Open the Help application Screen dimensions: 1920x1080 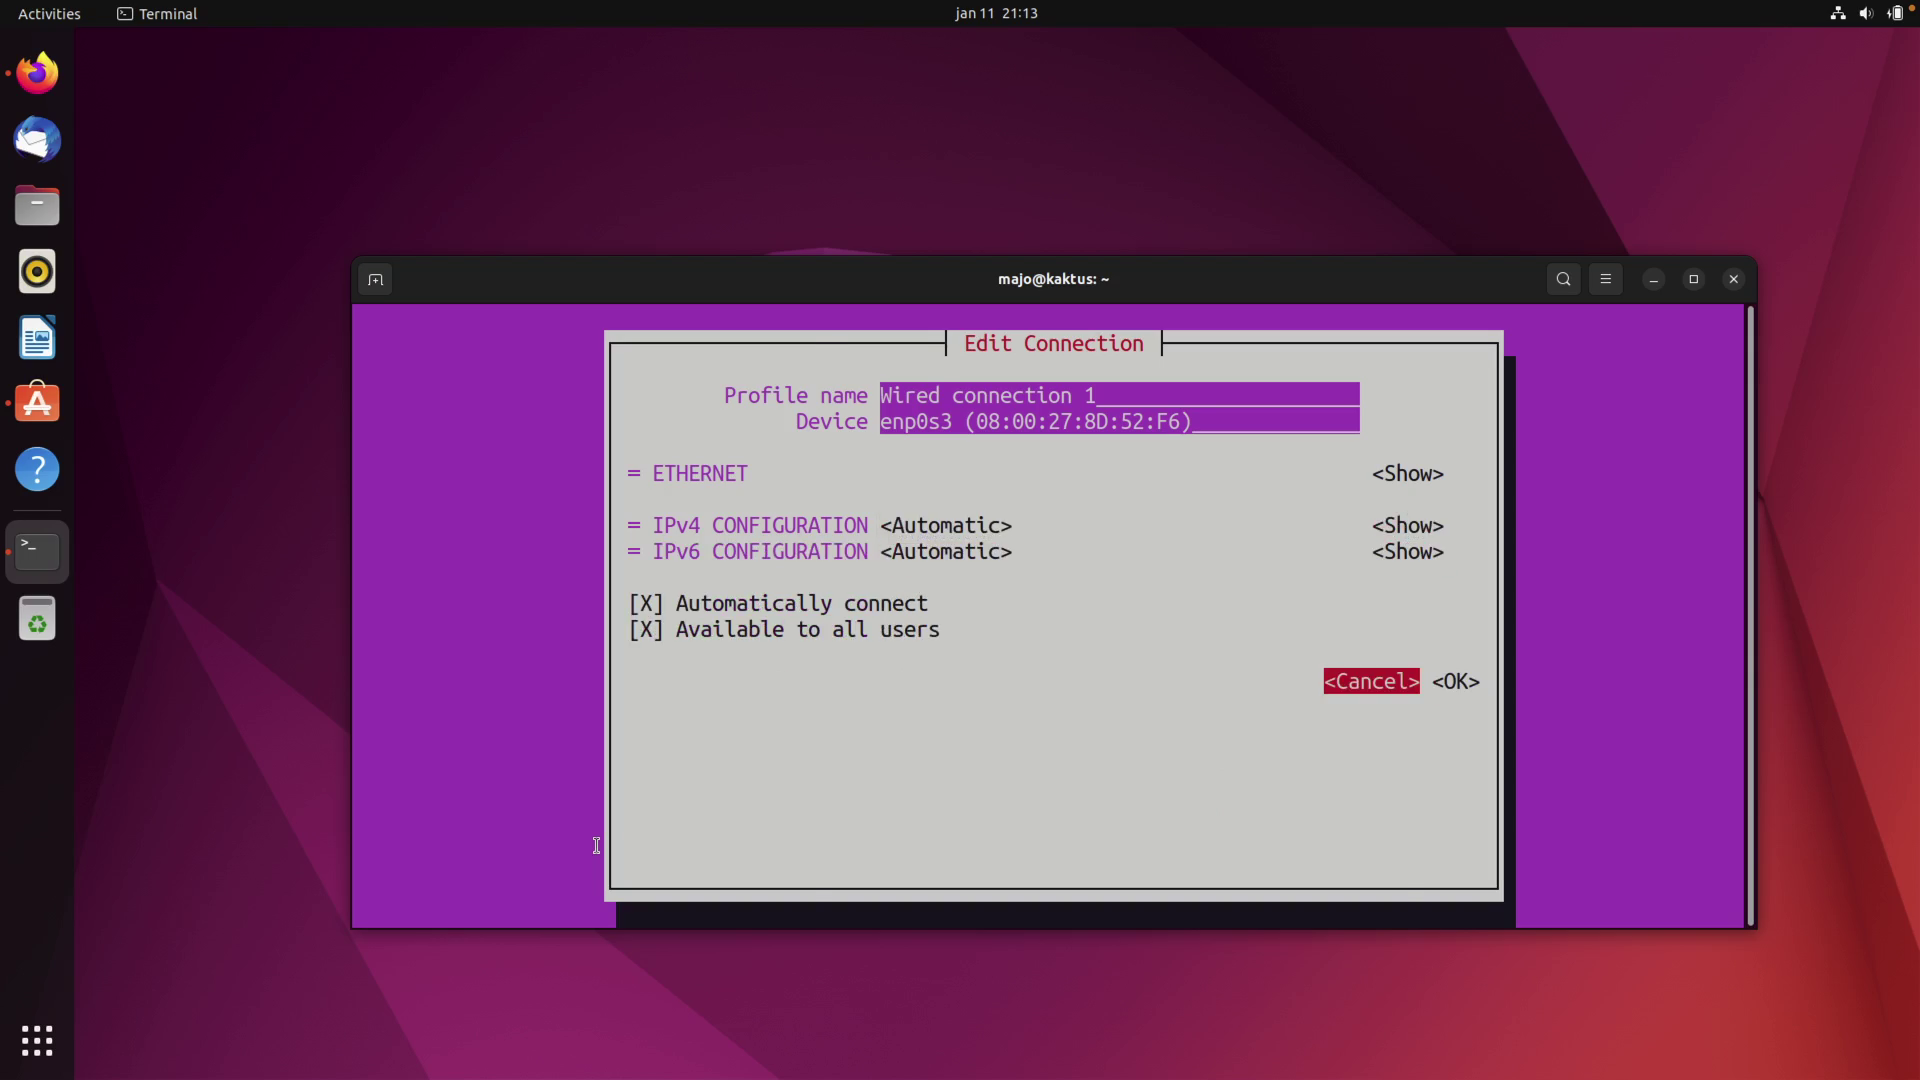pyautogui.click(x=37, y=470)
